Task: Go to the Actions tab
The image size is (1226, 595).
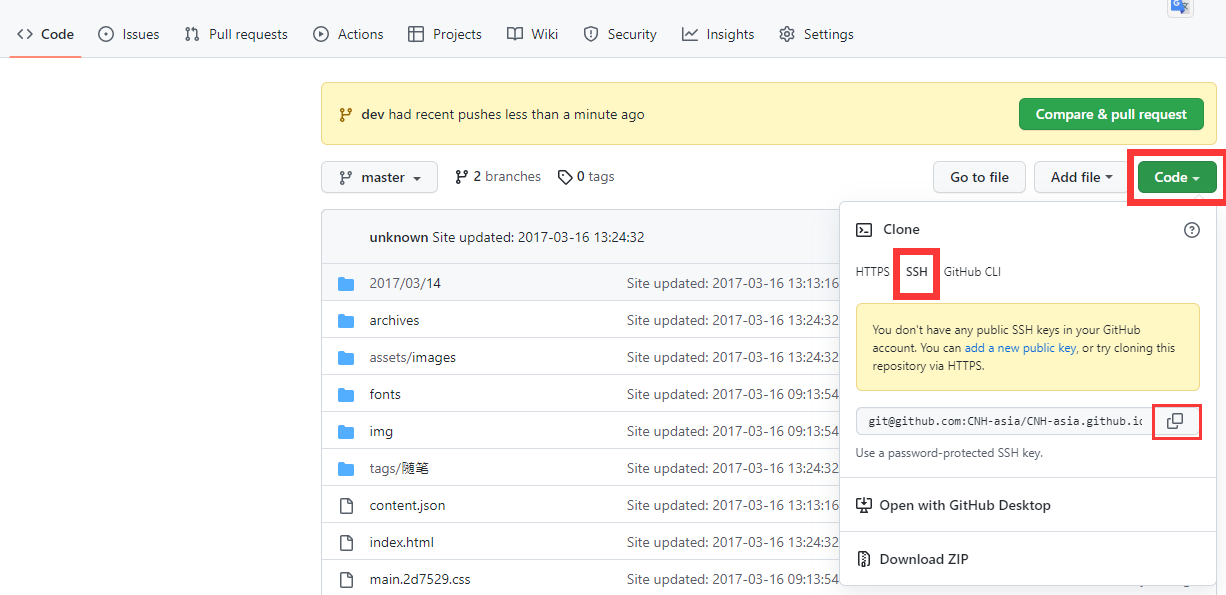Action: click(x=348, y=34)
